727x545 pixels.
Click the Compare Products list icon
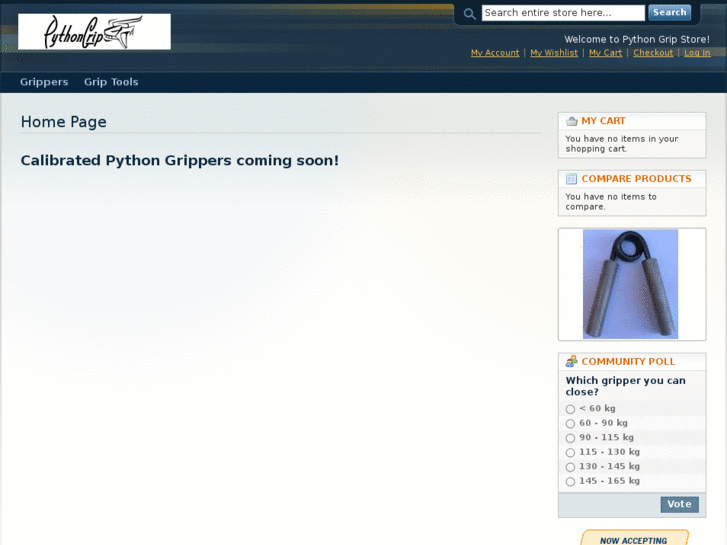tap(571, 179)
